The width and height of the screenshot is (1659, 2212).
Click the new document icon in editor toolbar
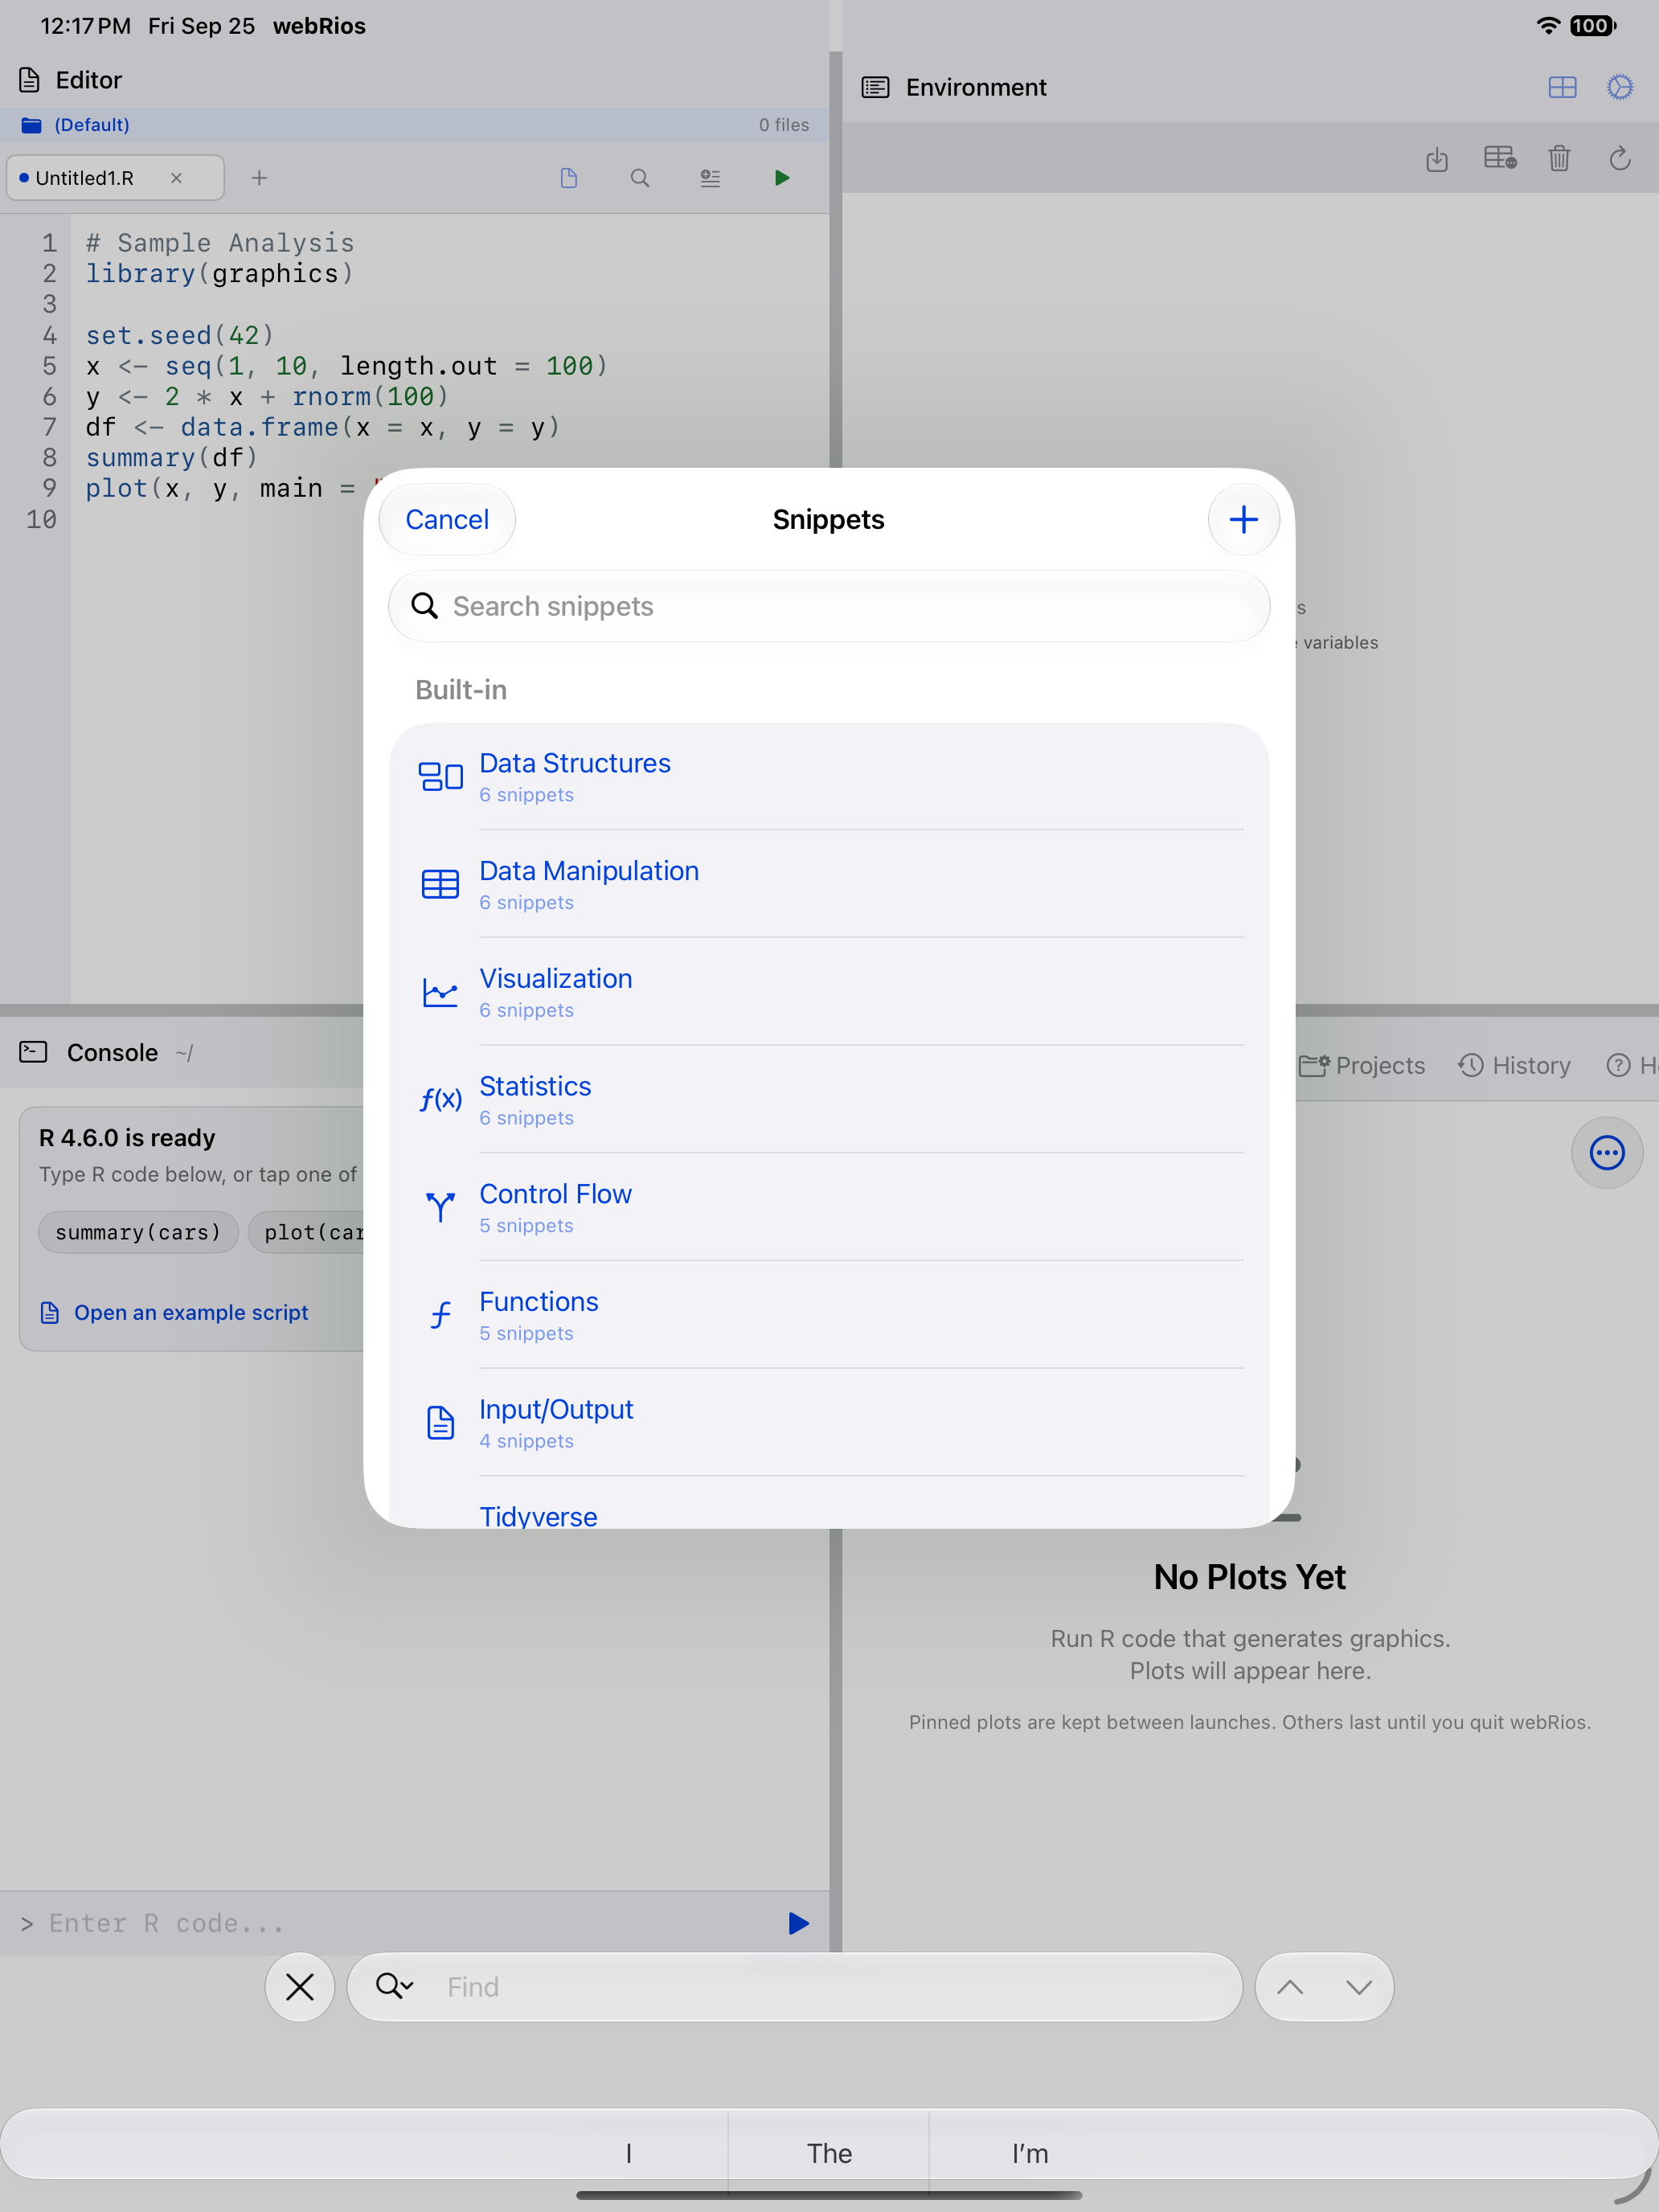tap(569, 178)
